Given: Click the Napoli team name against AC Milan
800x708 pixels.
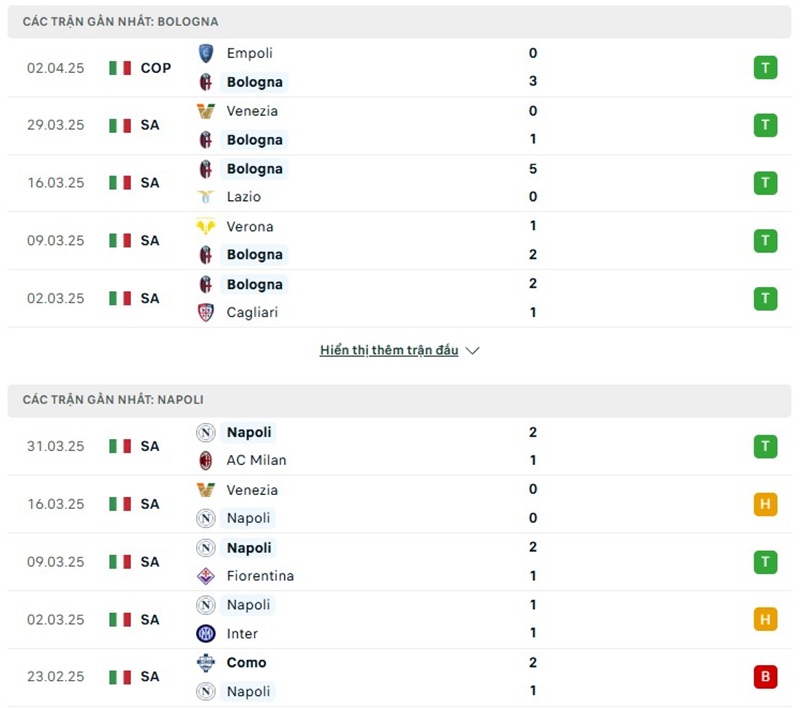Looking at the screenshot, I should (249, 432).
